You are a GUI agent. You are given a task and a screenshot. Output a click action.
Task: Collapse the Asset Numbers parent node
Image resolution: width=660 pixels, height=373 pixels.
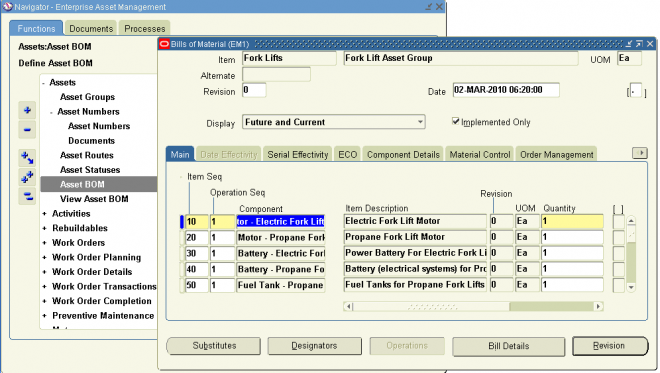click(51, 112)
